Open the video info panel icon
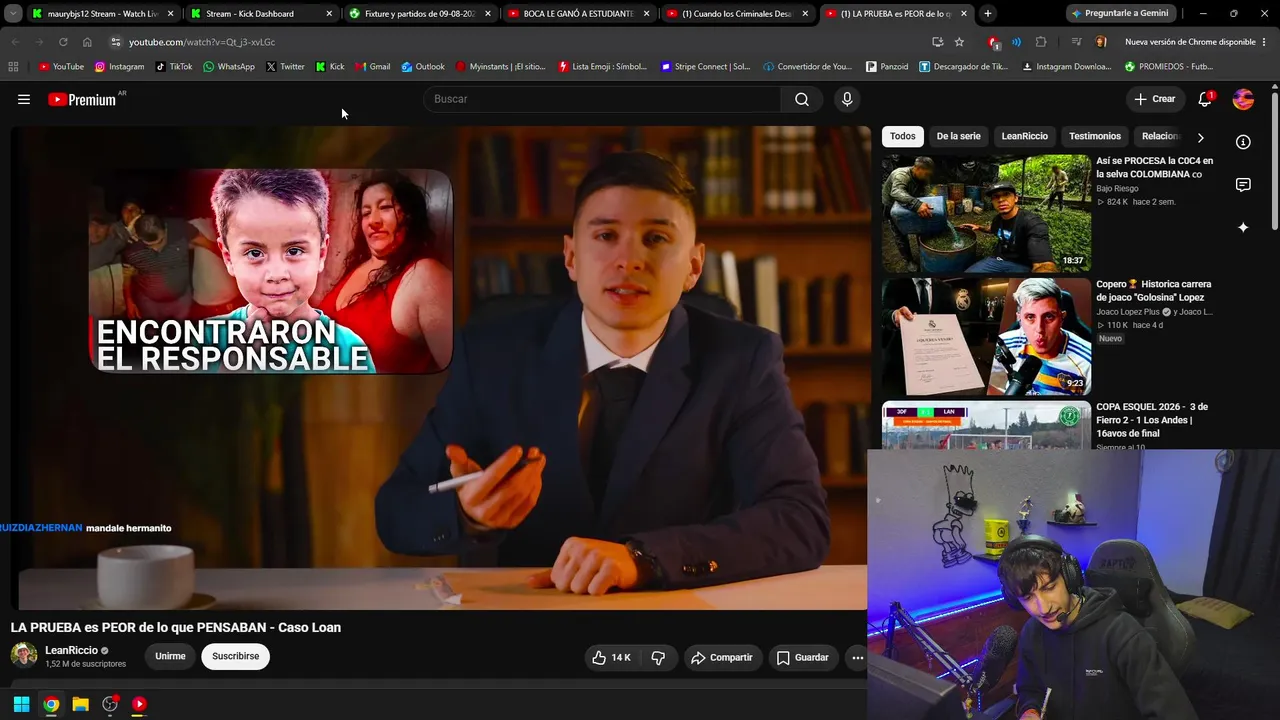 coord(1243,142)
